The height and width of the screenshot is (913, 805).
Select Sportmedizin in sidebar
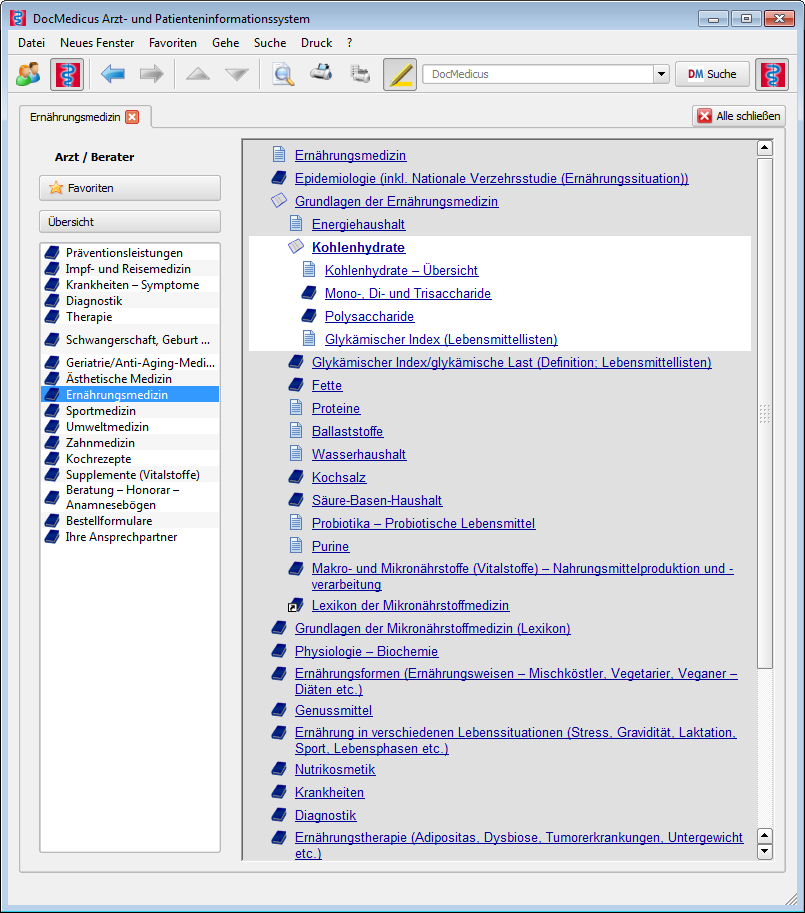click(x=130, y=411)
